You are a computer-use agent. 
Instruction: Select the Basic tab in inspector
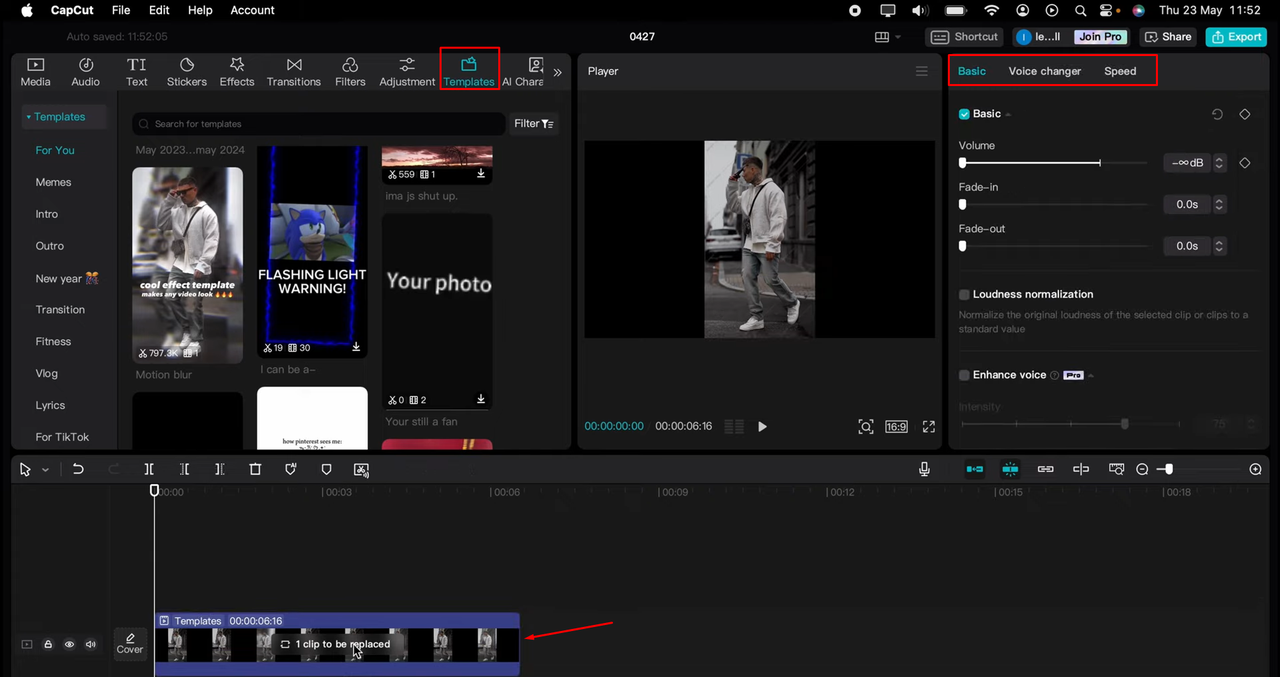pyautogui.click(x=972, y=71)
